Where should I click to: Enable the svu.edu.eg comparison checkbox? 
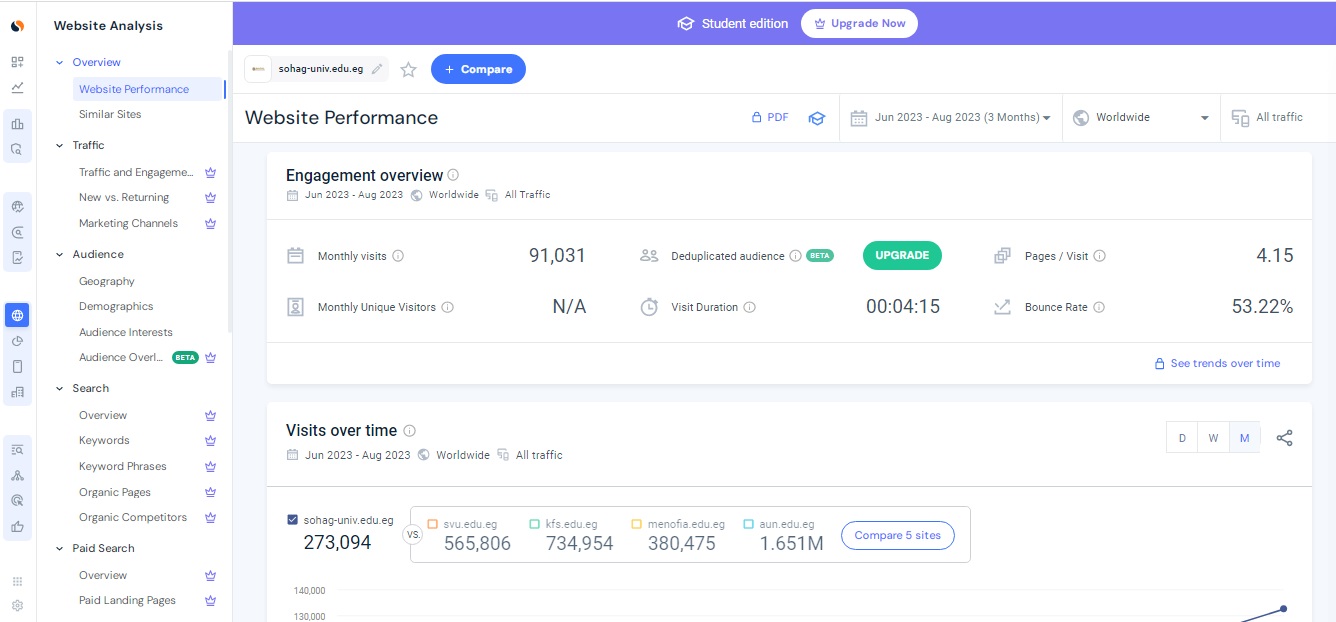click(433, 524)
